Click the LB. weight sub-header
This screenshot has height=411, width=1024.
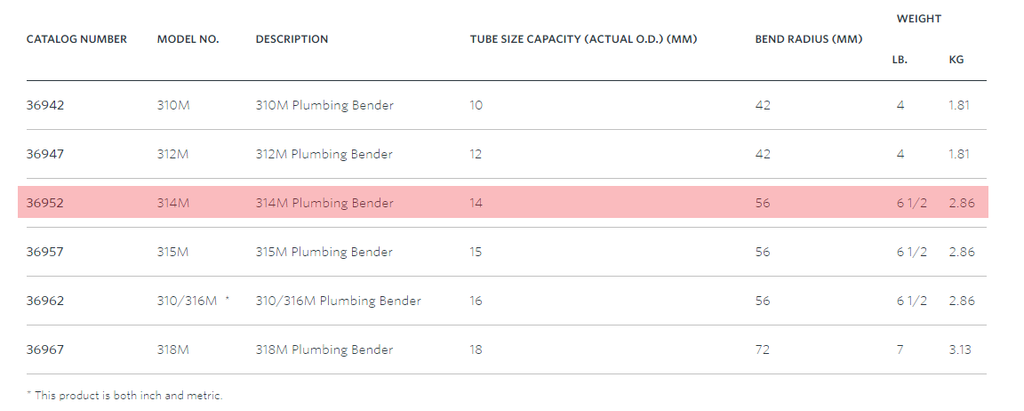click(x=900, y=60)
